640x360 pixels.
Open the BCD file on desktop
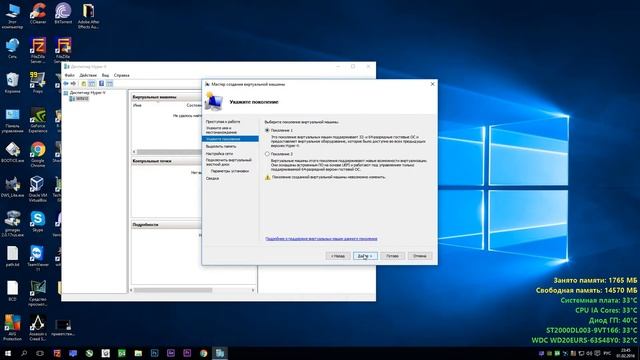coord(12,291)
